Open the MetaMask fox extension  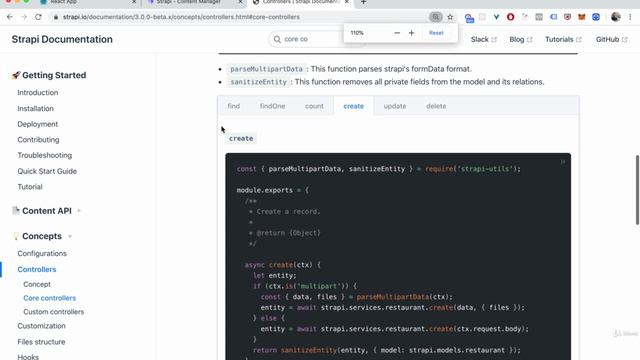click(x=582, y=17)
